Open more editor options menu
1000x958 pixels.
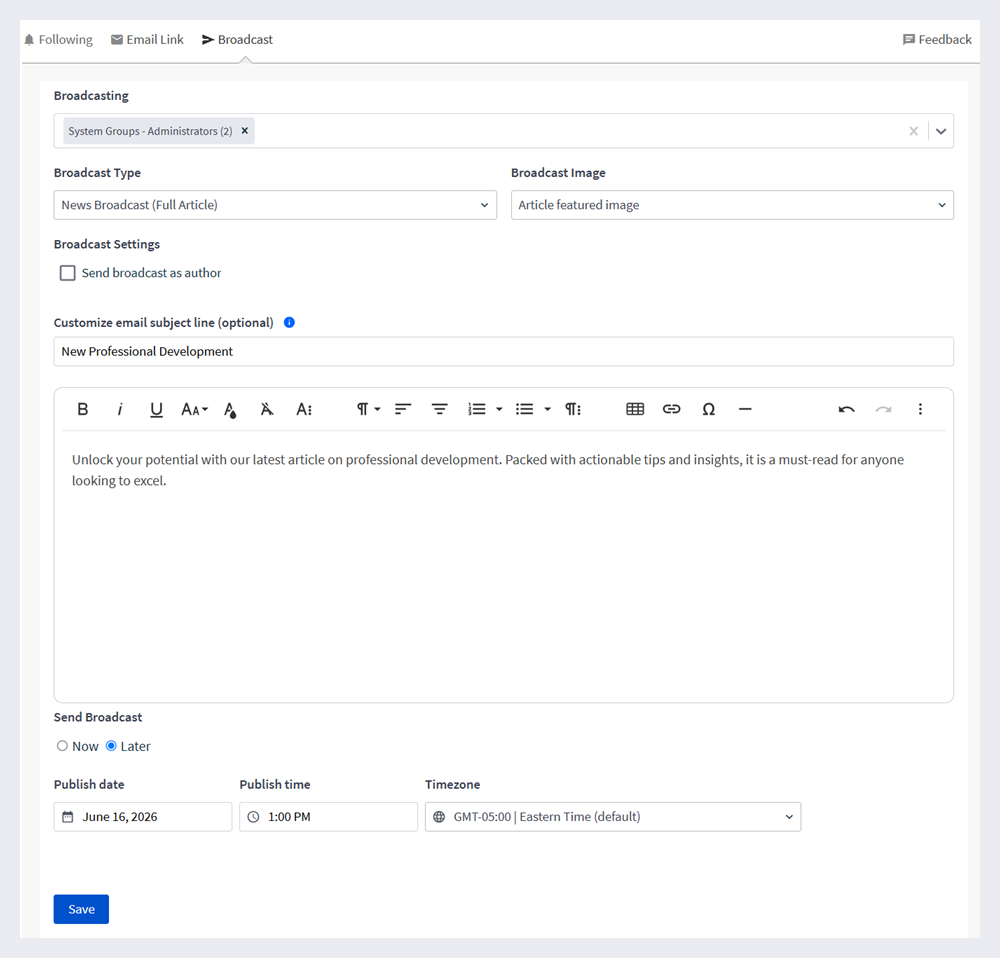(920, 409)
